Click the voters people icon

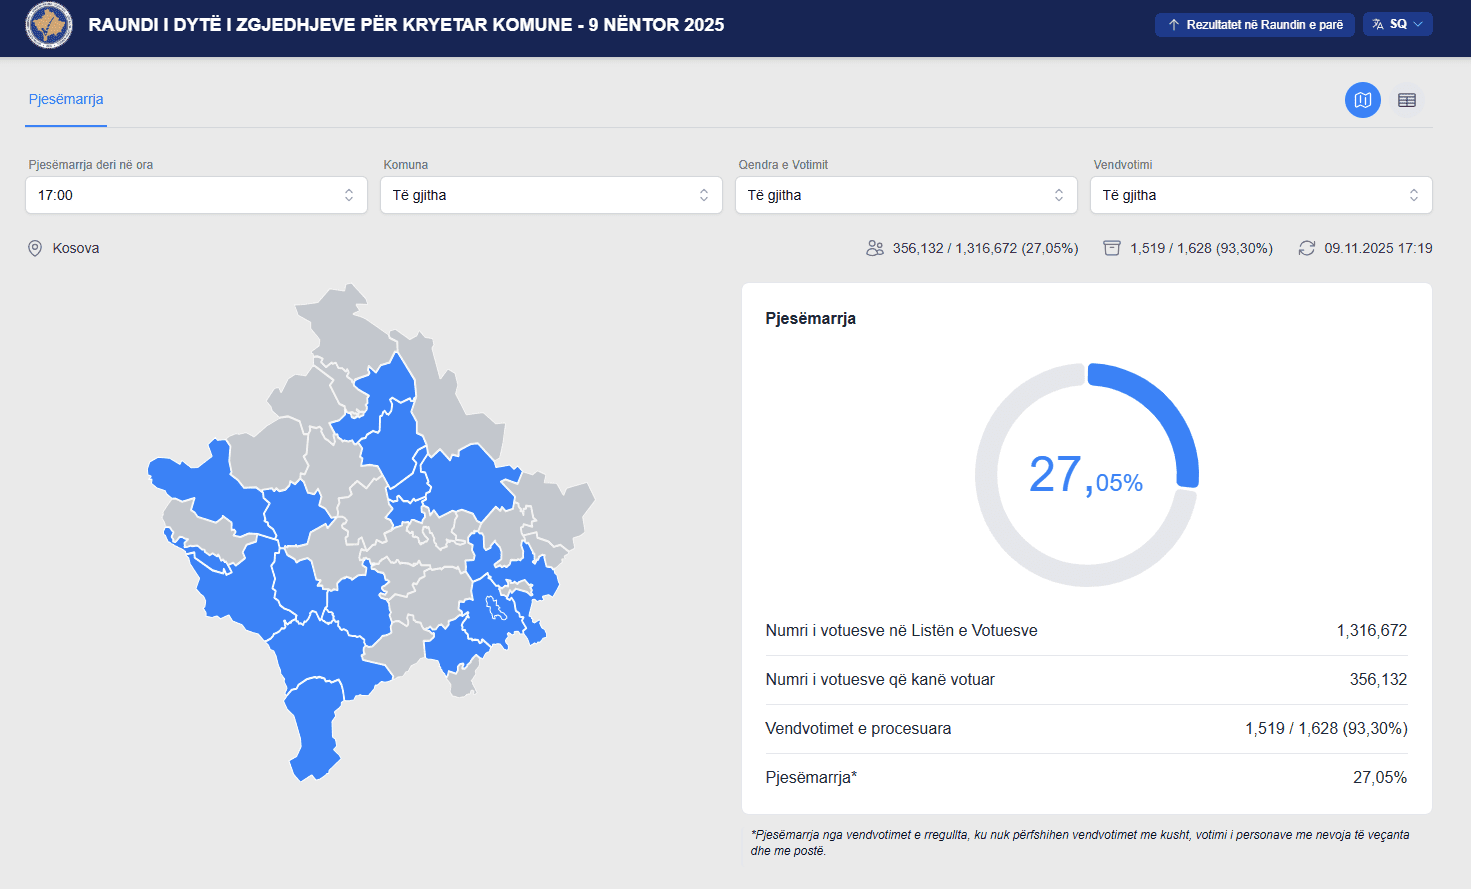pos(875,248)
